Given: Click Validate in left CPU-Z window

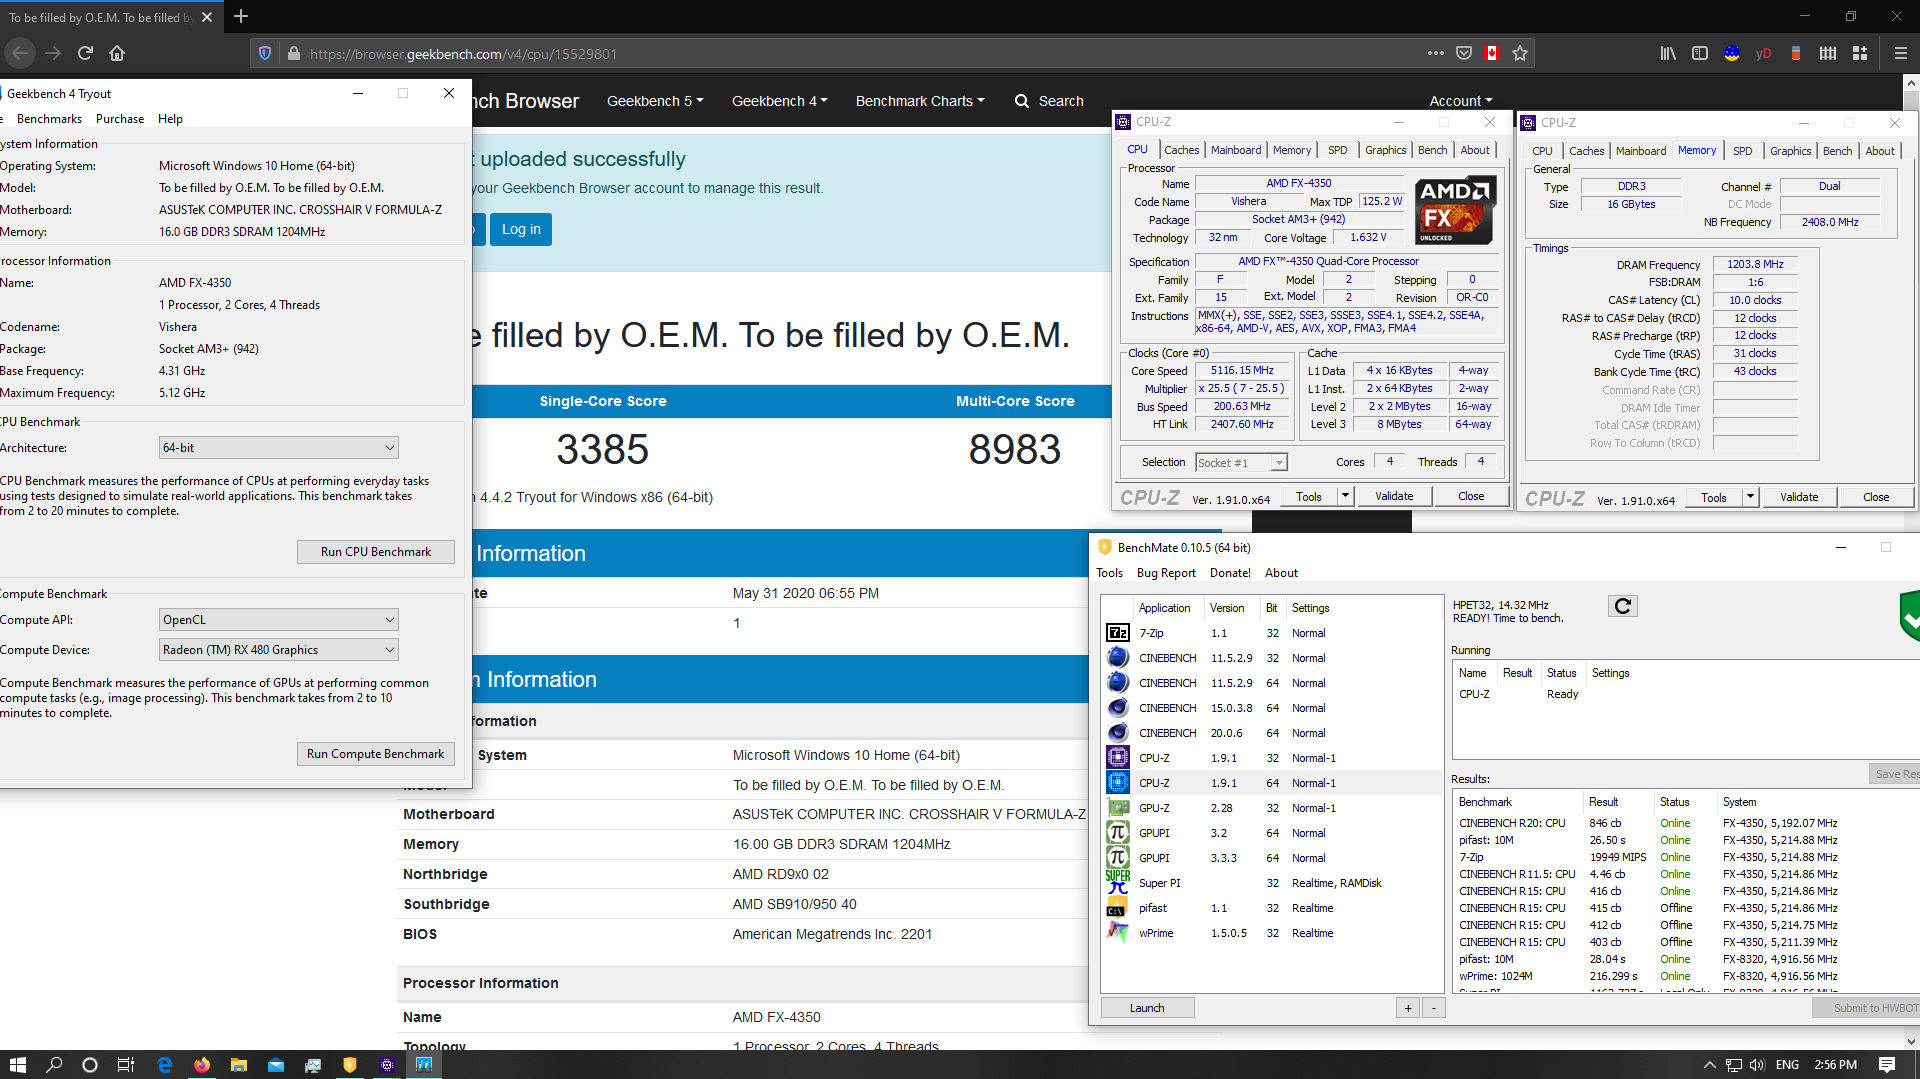Looking at the screenshot, I should point(1394,496).
